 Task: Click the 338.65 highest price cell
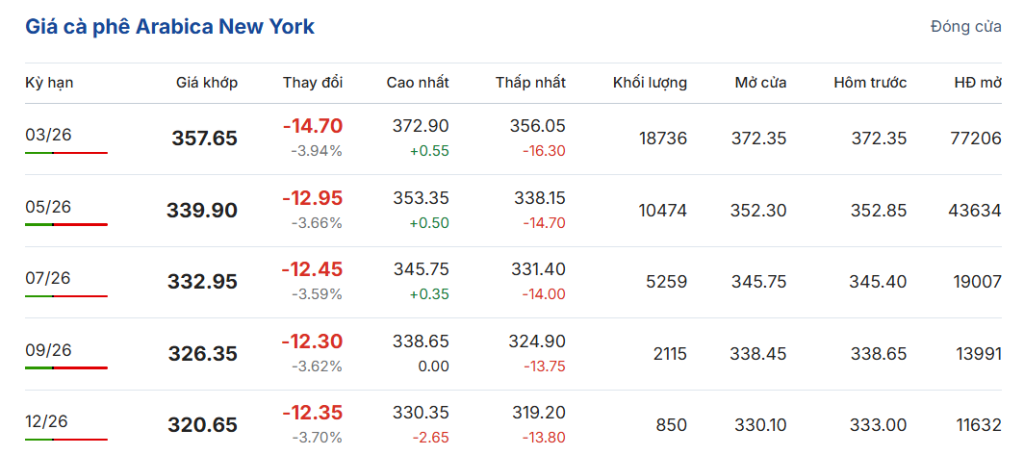[418, 342]
